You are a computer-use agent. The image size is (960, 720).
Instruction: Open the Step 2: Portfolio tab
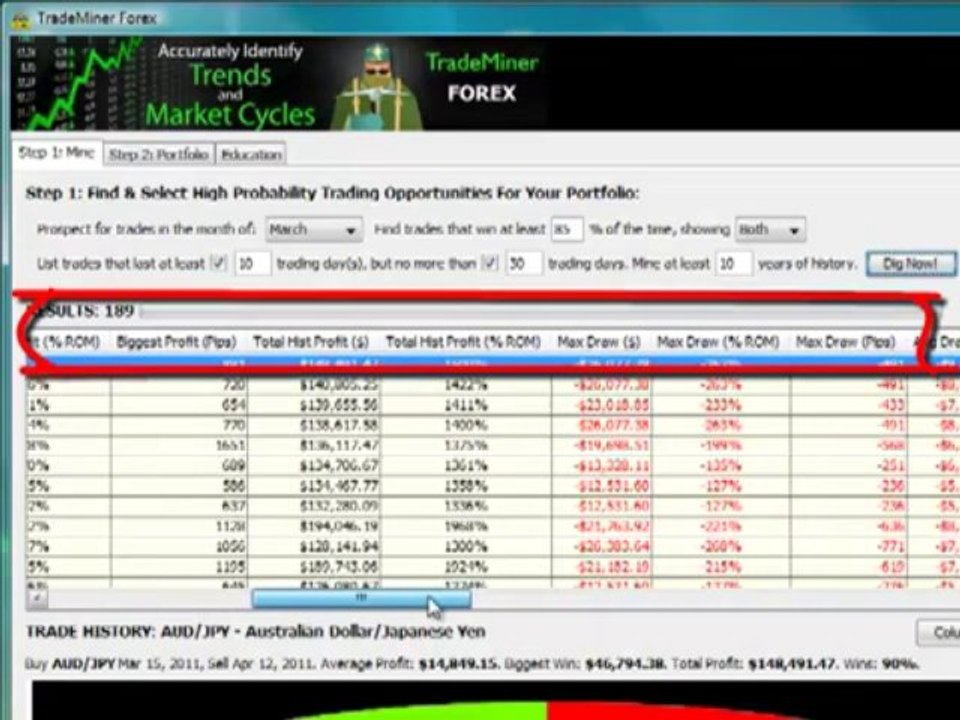[159, 154]
